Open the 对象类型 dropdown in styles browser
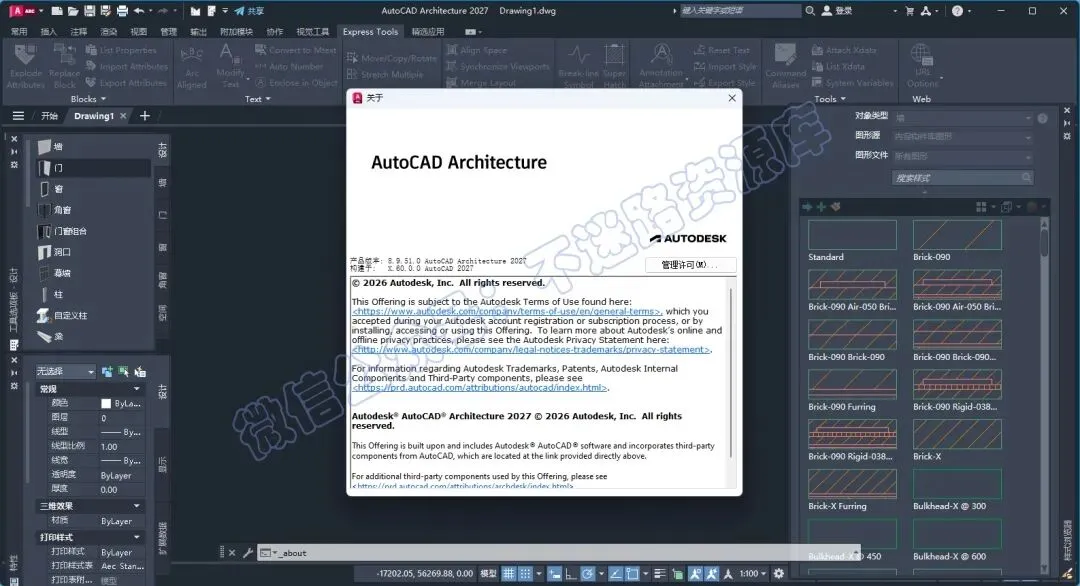The width and height of the screenshot is (1080, 586). (x=963, y=118)
